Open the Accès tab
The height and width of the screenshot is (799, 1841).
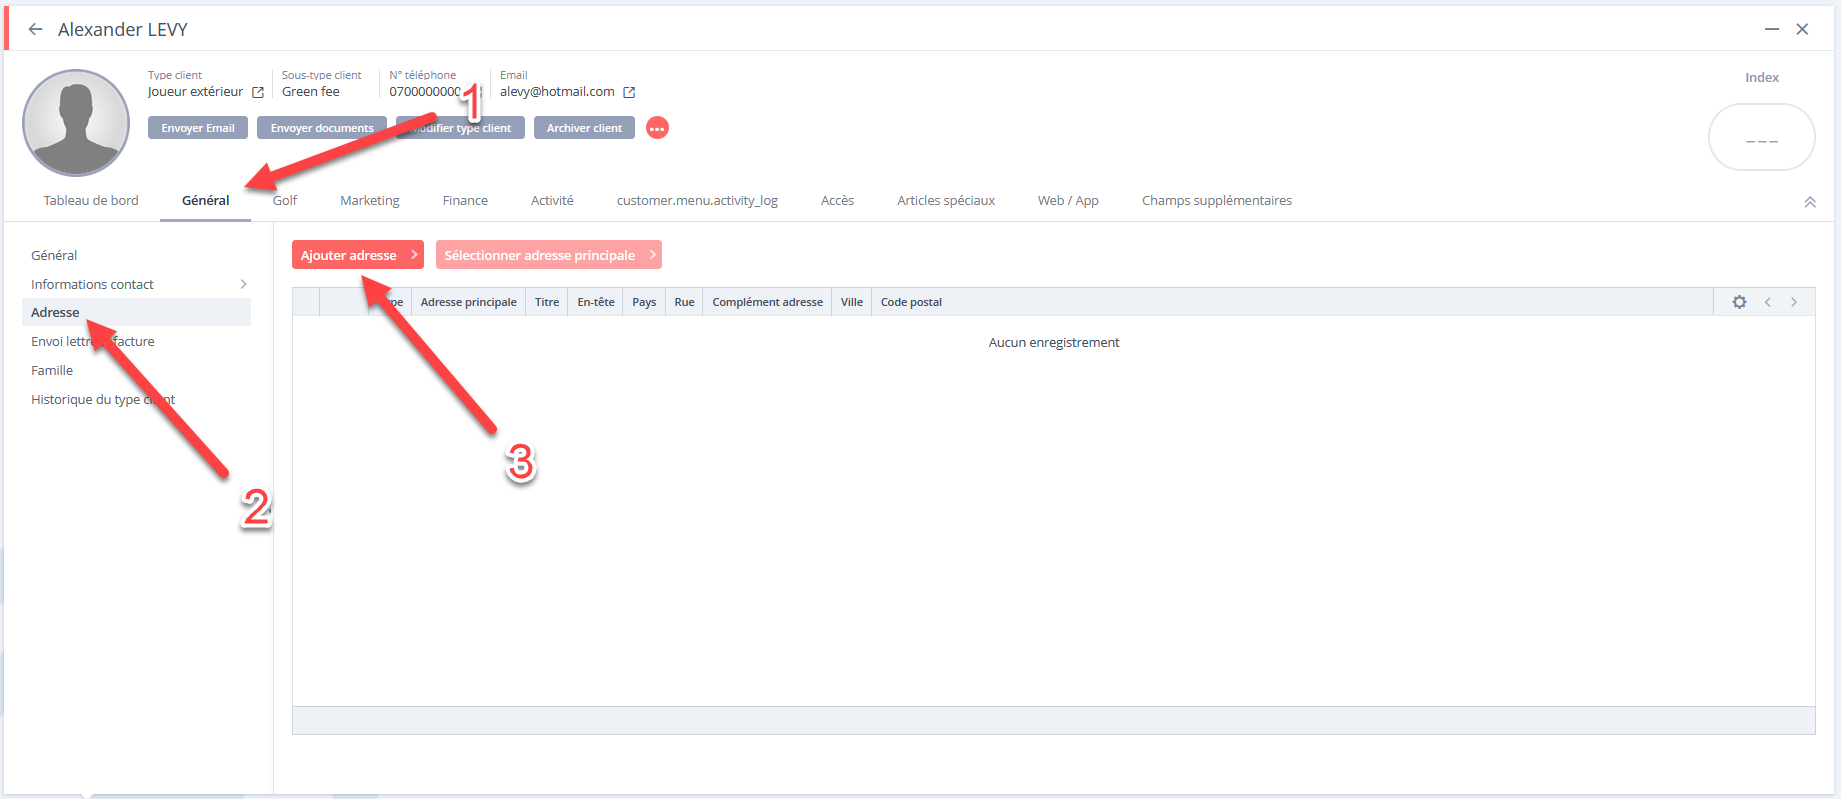tap(837, 201)
